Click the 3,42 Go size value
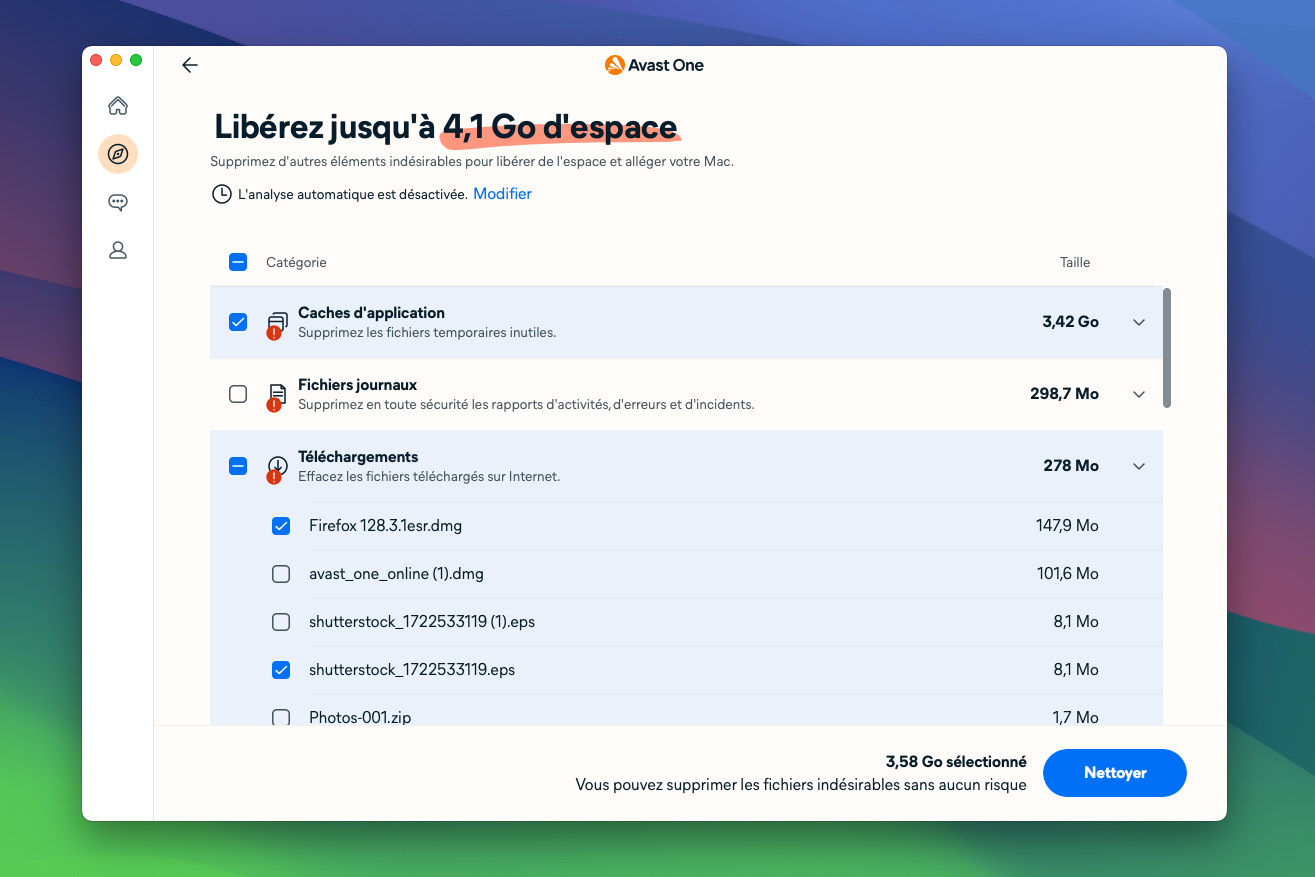The height and width of the screenshot is (877, 1315). point(1070,322)
